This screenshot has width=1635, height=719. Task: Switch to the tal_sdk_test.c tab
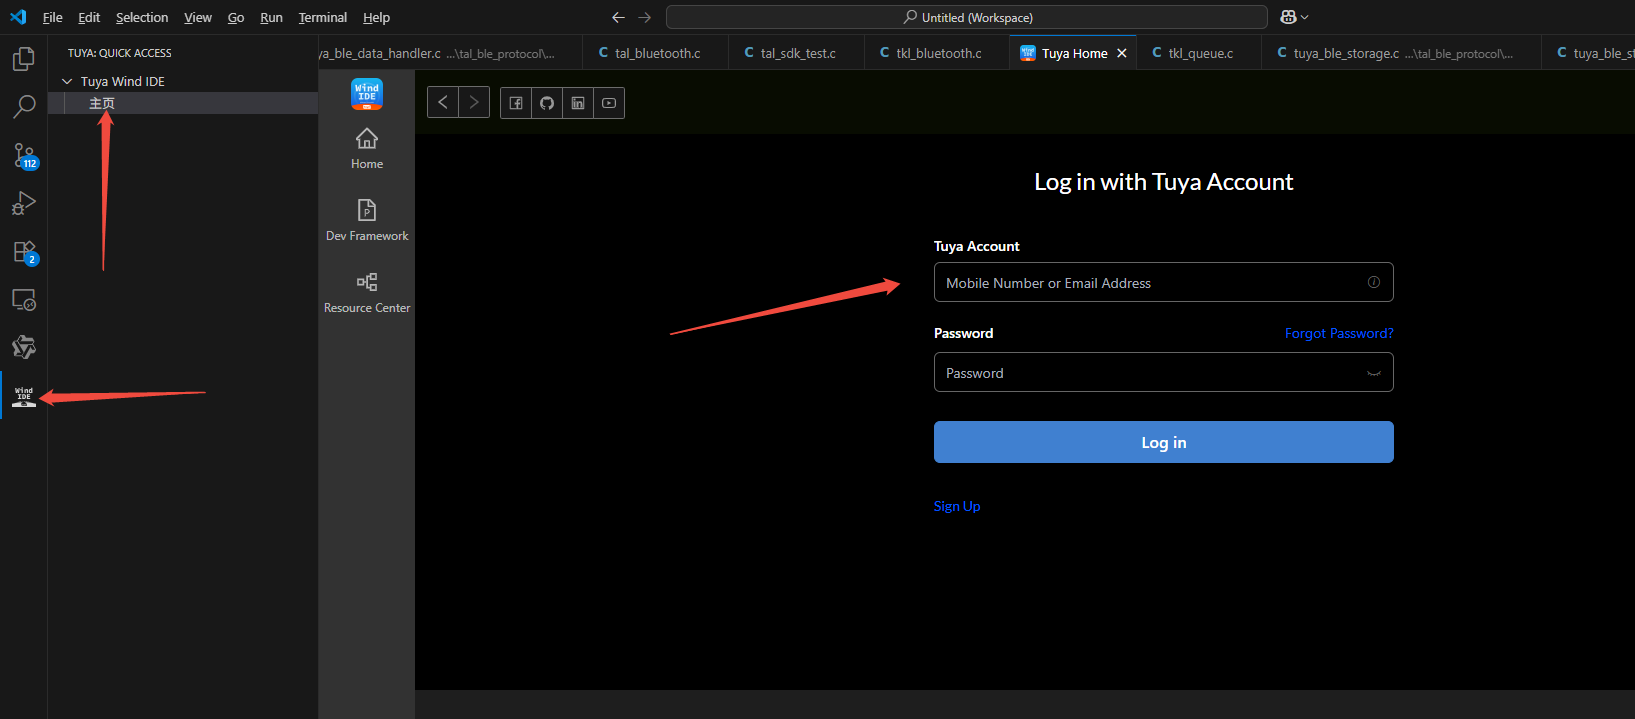click(796, 53)
